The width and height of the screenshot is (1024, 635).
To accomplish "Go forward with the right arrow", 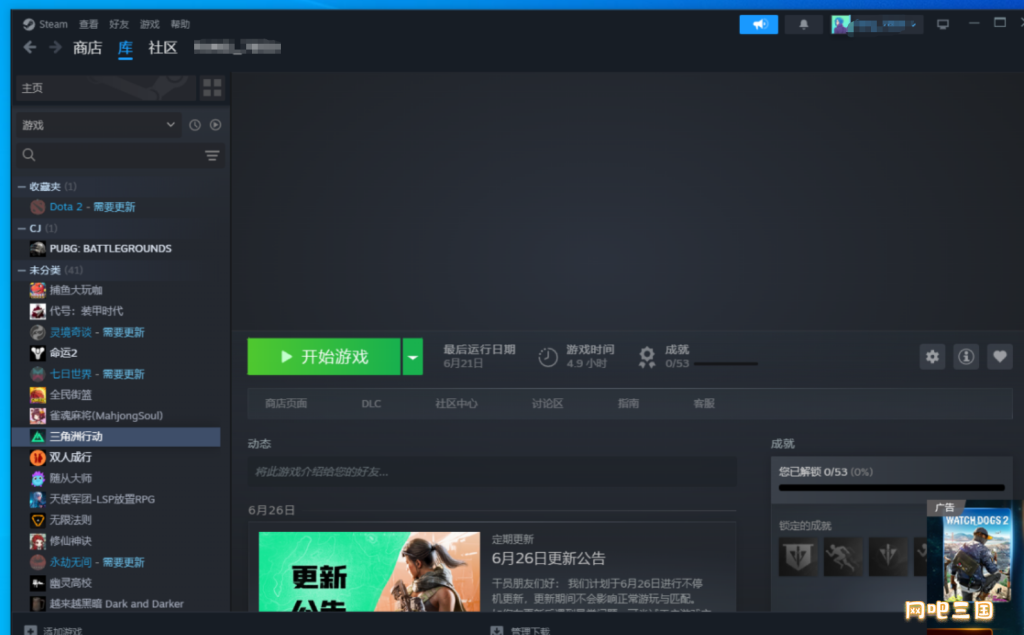I will (x=55, y=47).
